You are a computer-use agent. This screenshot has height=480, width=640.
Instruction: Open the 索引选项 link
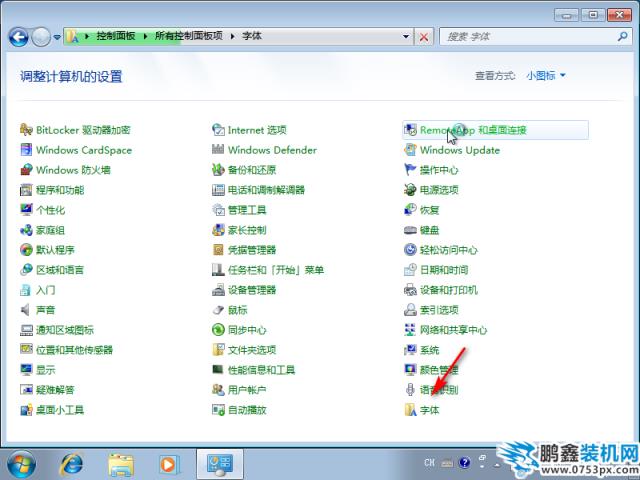point(439,310)
